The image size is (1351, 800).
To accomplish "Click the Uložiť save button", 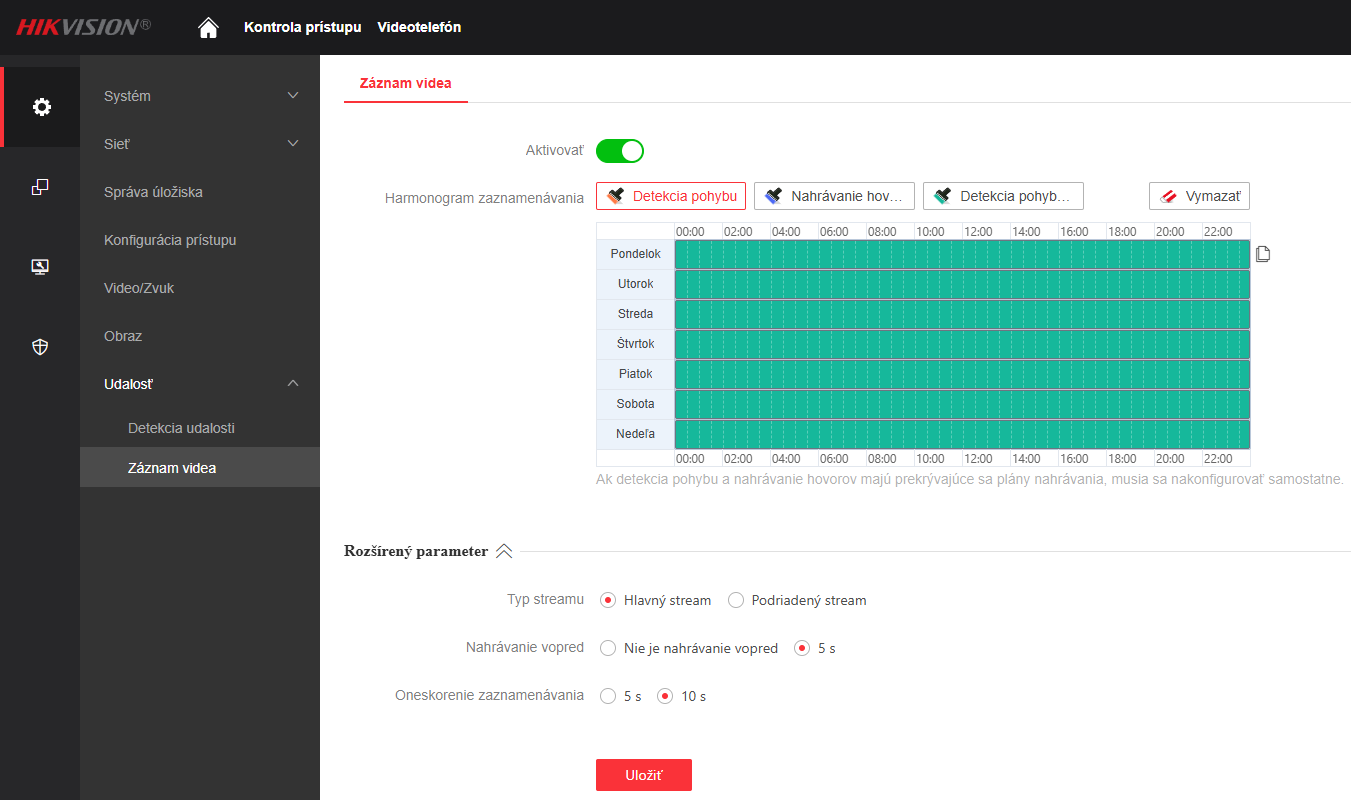I will [x=643, y=775].
